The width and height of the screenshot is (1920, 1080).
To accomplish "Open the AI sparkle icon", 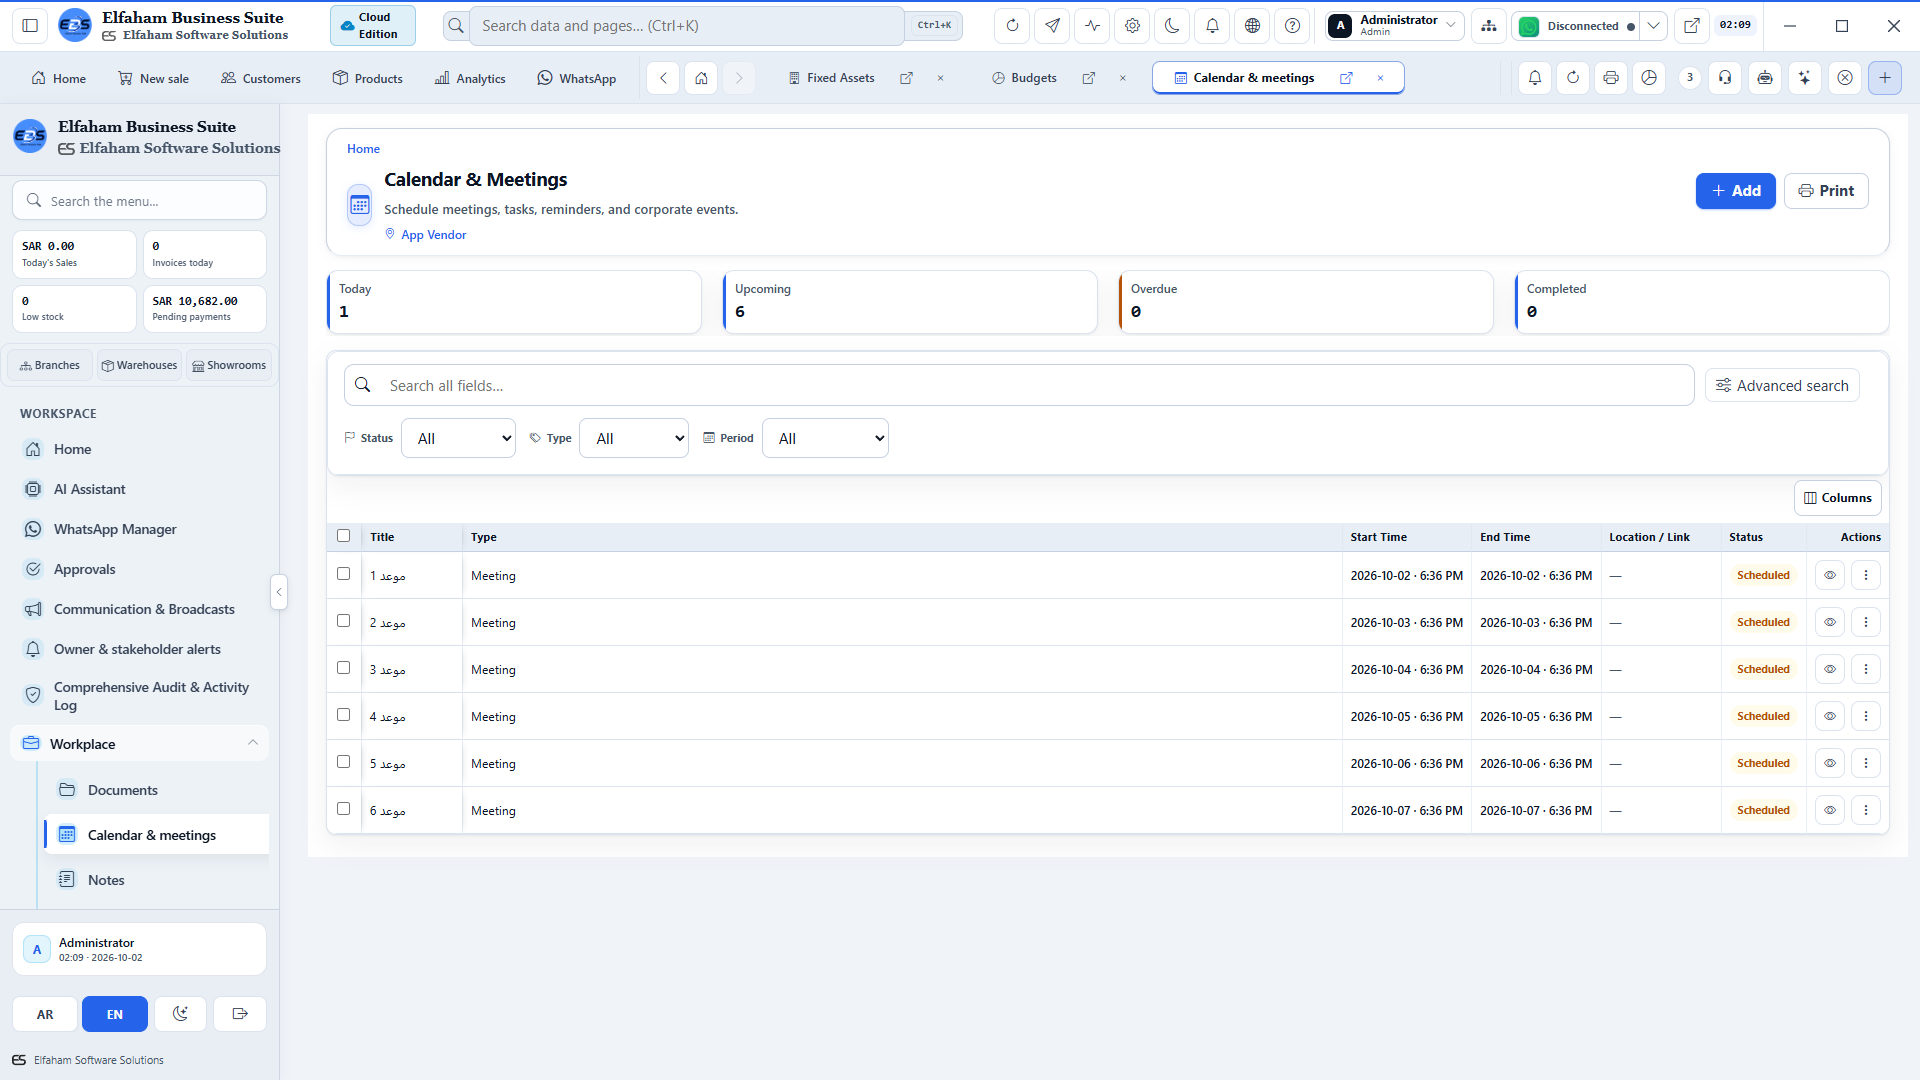I will pos(1804,78).
